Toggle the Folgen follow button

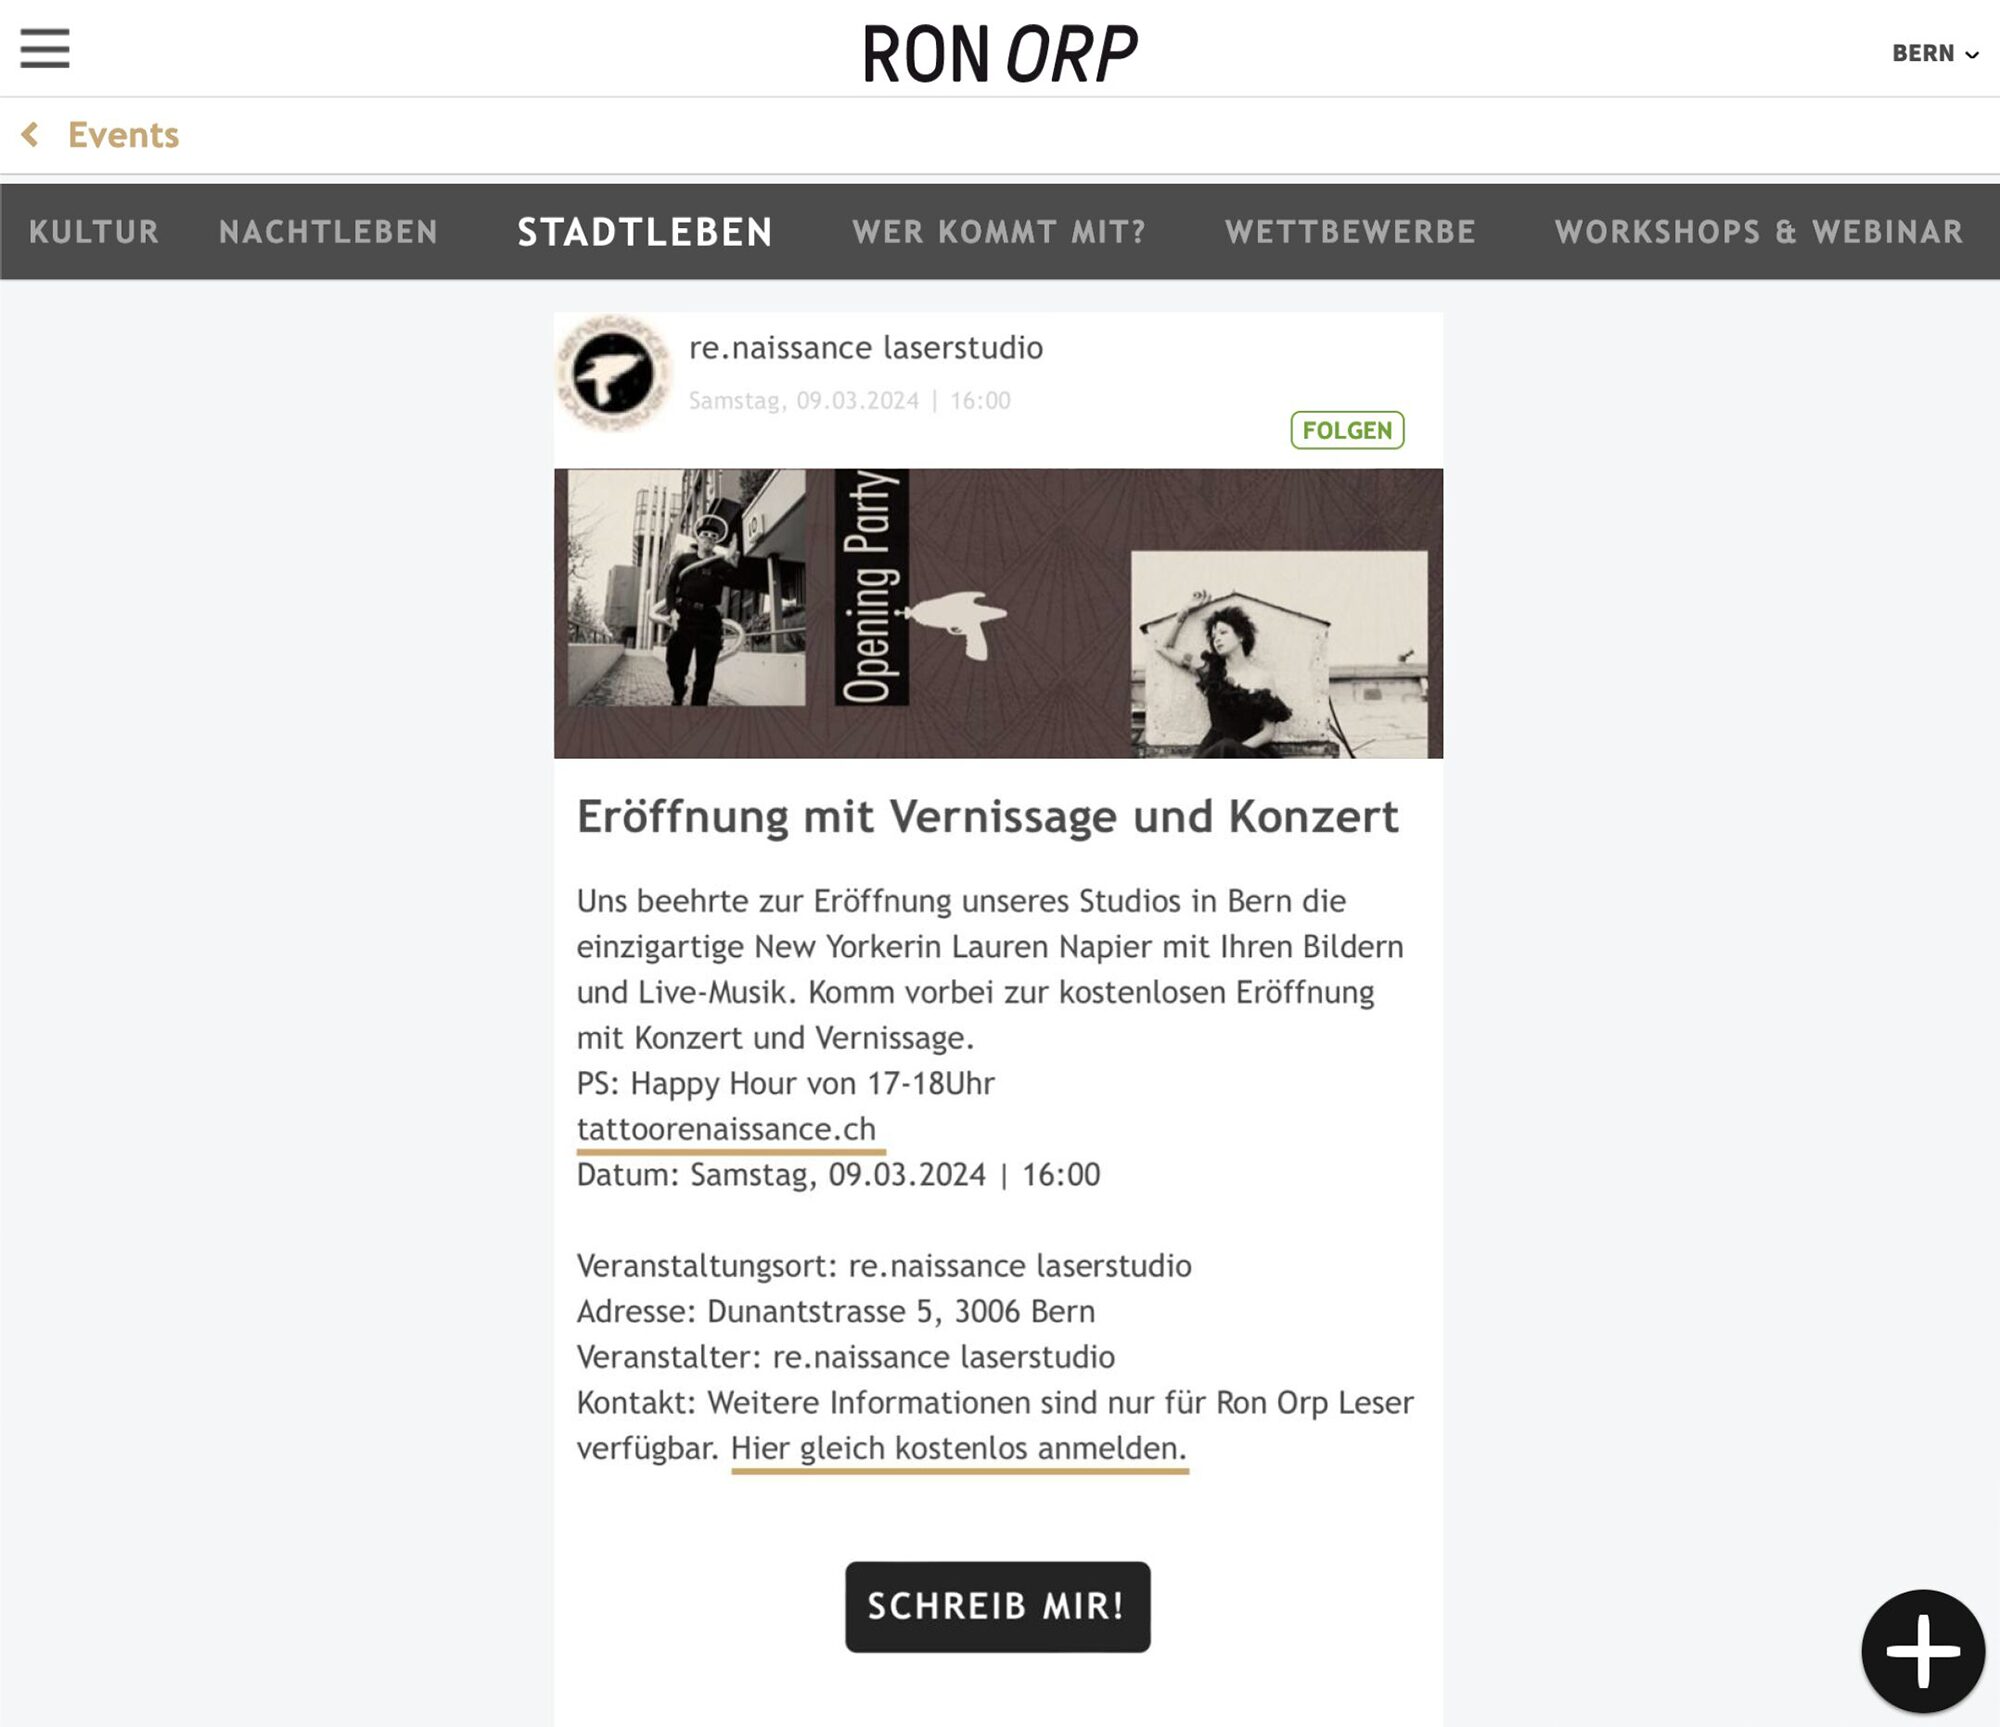click(1347, 430)
